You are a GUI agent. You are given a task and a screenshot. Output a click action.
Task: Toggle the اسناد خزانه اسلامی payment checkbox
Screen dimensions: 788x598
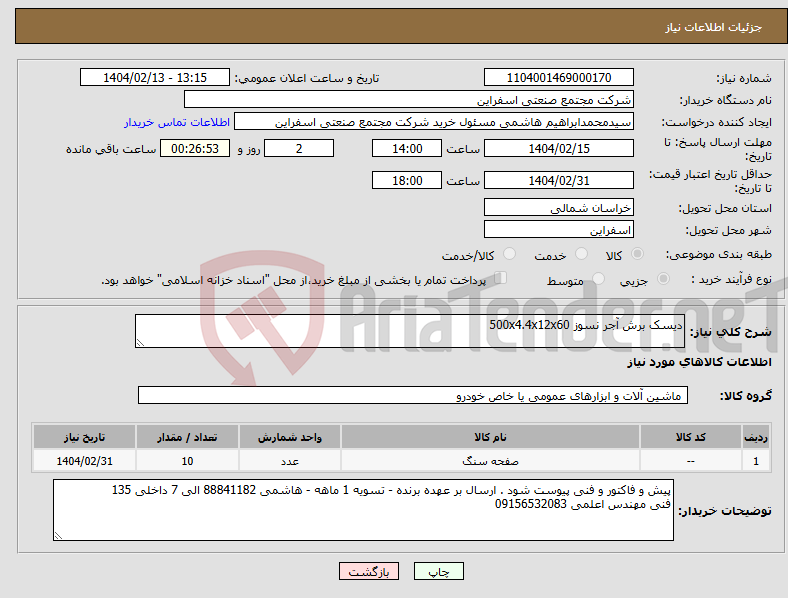click(501, 277)
